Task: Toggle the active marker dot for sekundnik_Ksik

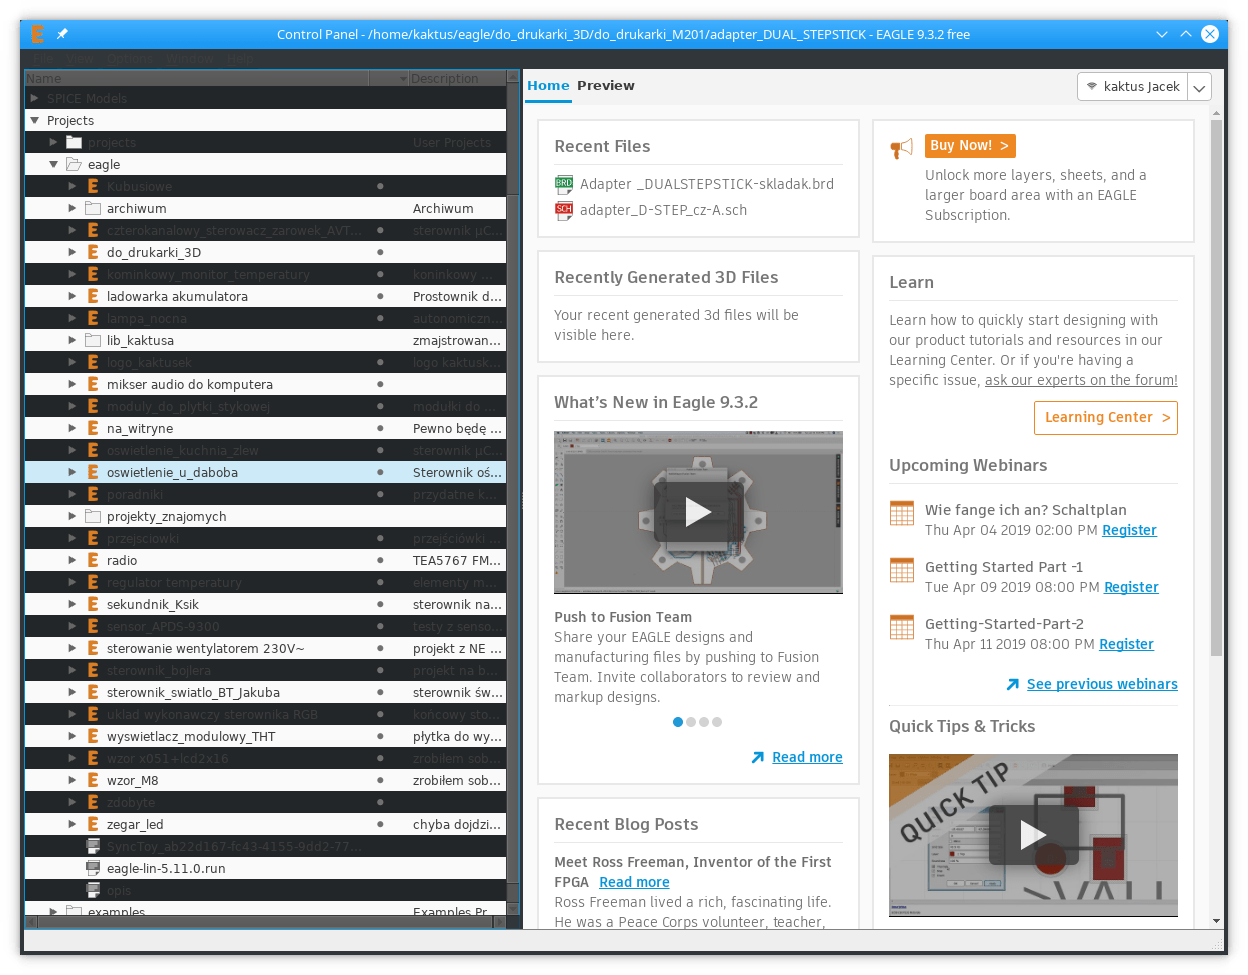Action: tap(380, 605)
